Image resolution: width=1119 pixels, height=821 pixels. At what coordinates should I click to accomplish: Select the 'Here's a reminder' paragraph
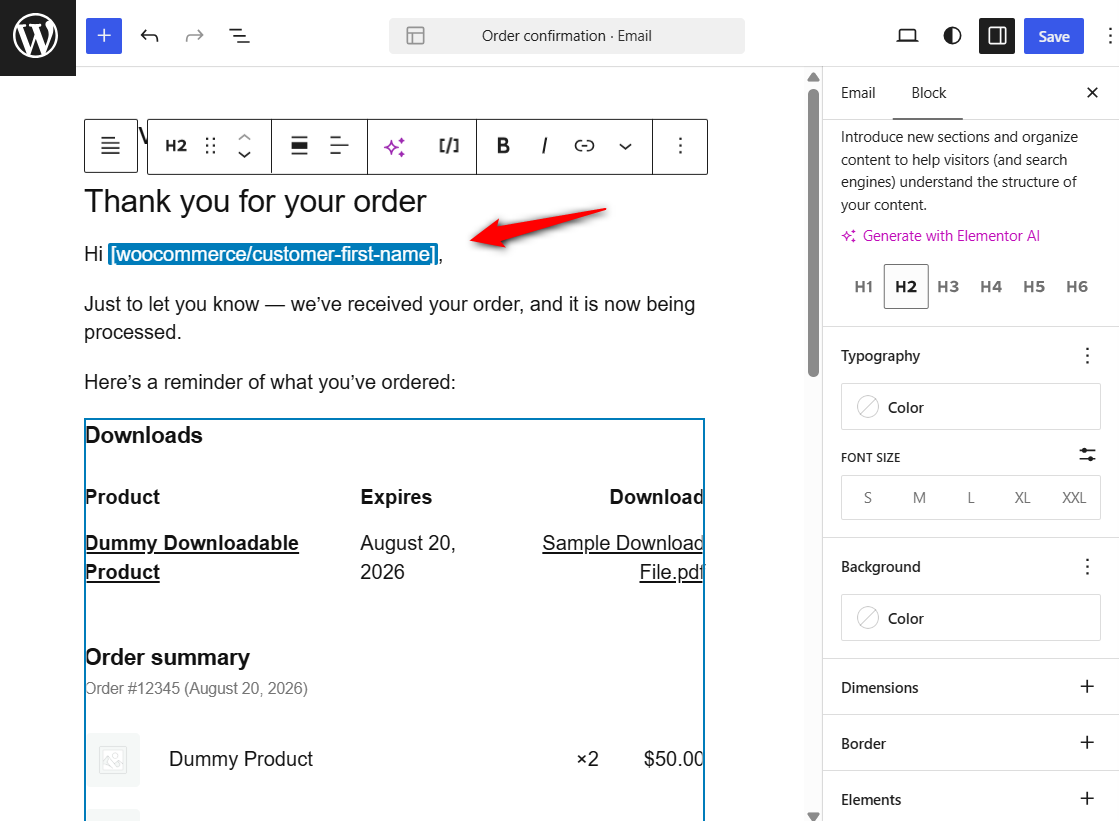click(270, 382)
